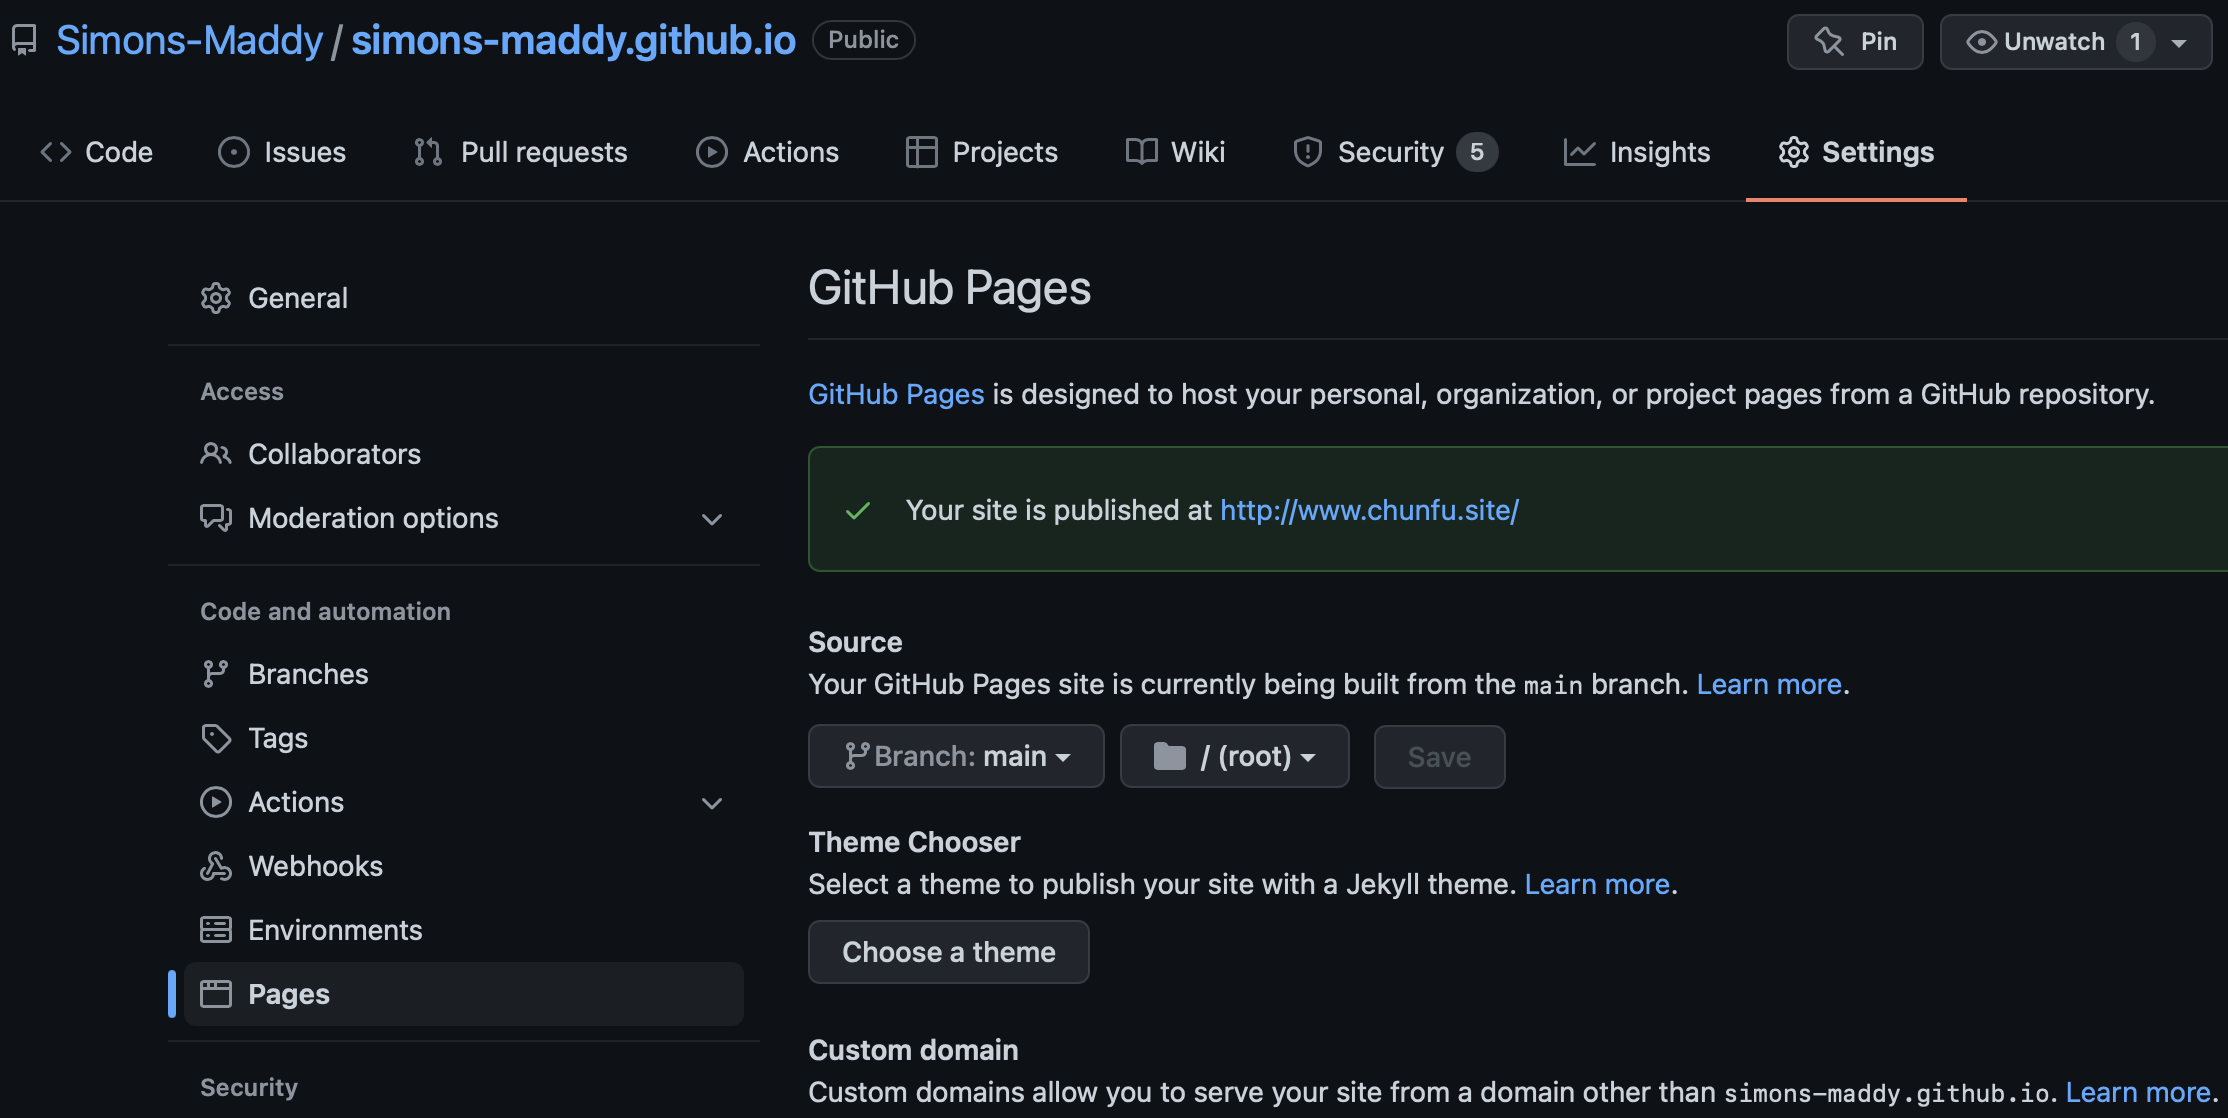Click the Pin repository button
Image resolution: width=2228 pixels, height=1118 pixels.
[x=1855, y=40]
